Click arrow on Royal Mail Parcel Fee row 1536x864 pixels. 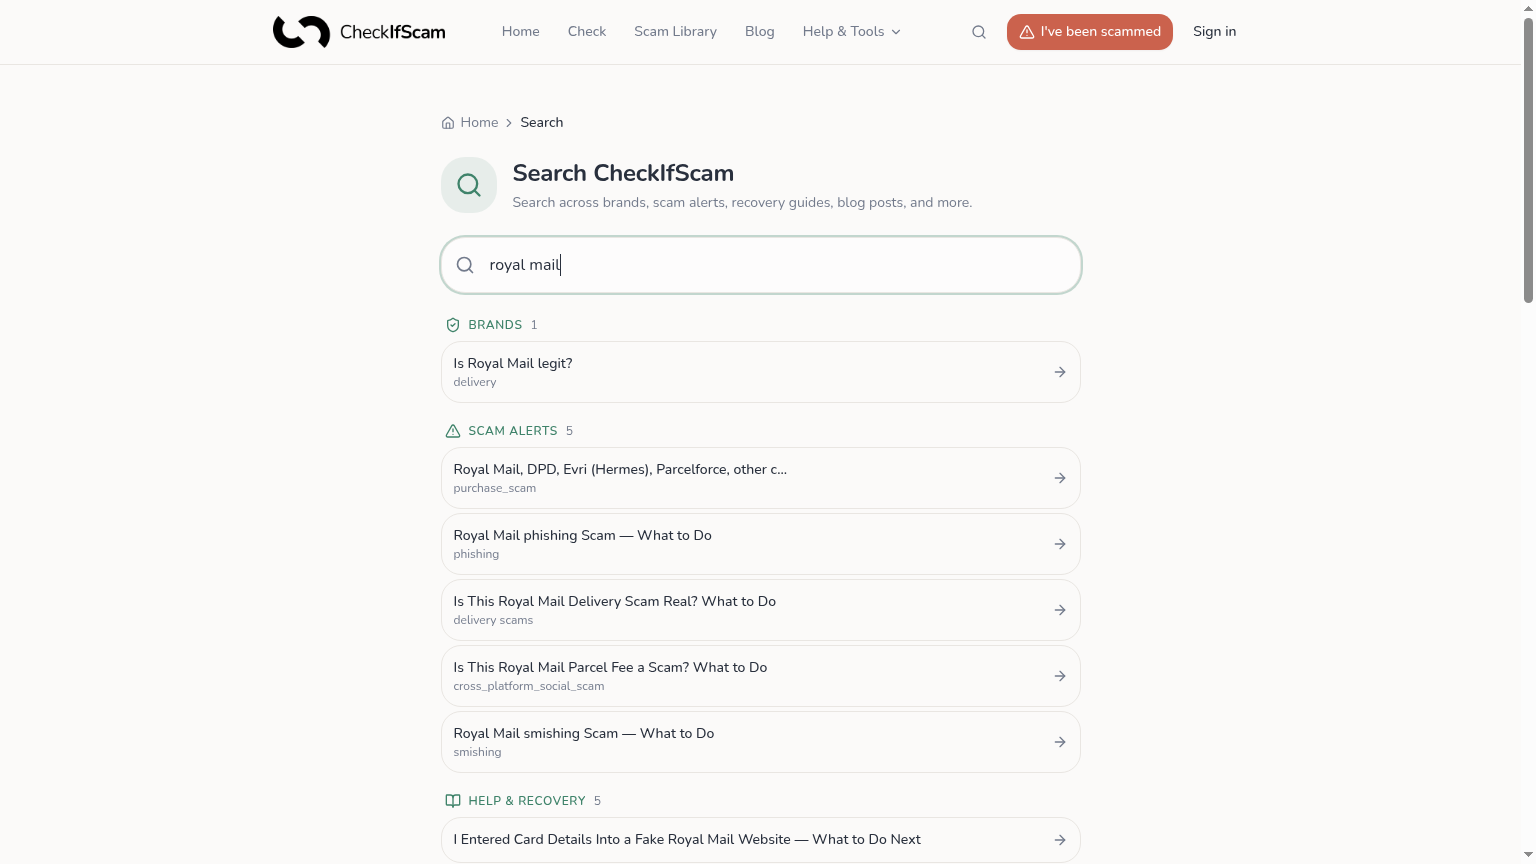[1060, 676]
